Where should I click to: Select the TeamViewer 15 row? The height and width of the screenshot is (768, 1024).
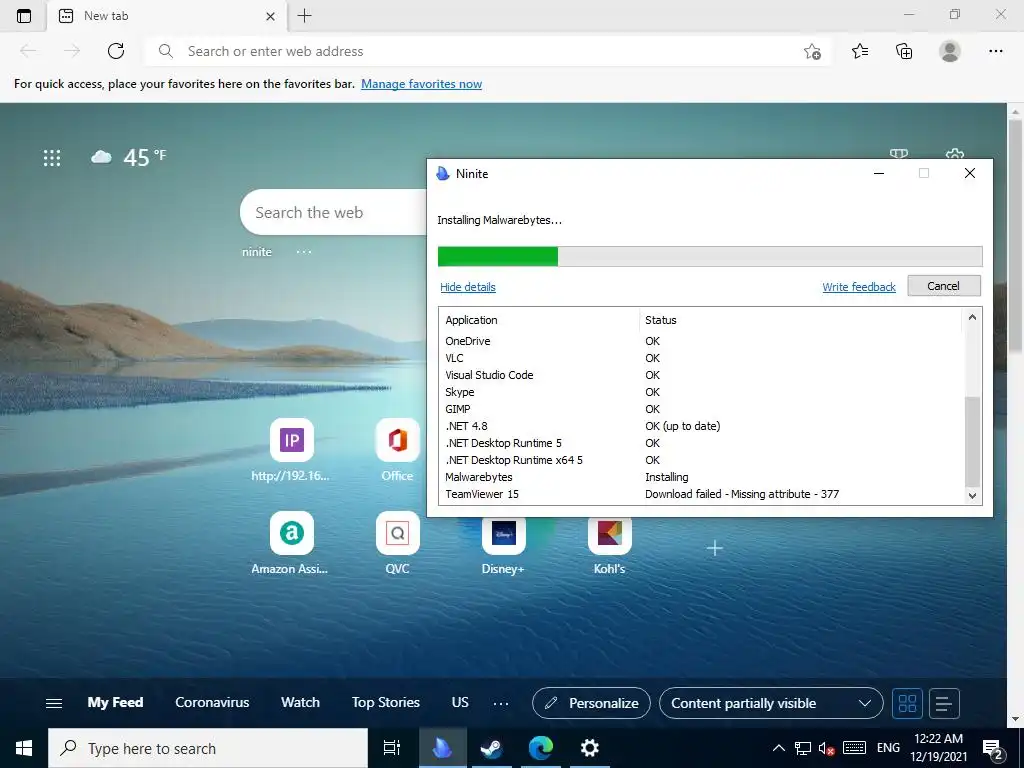coord(702,494)
